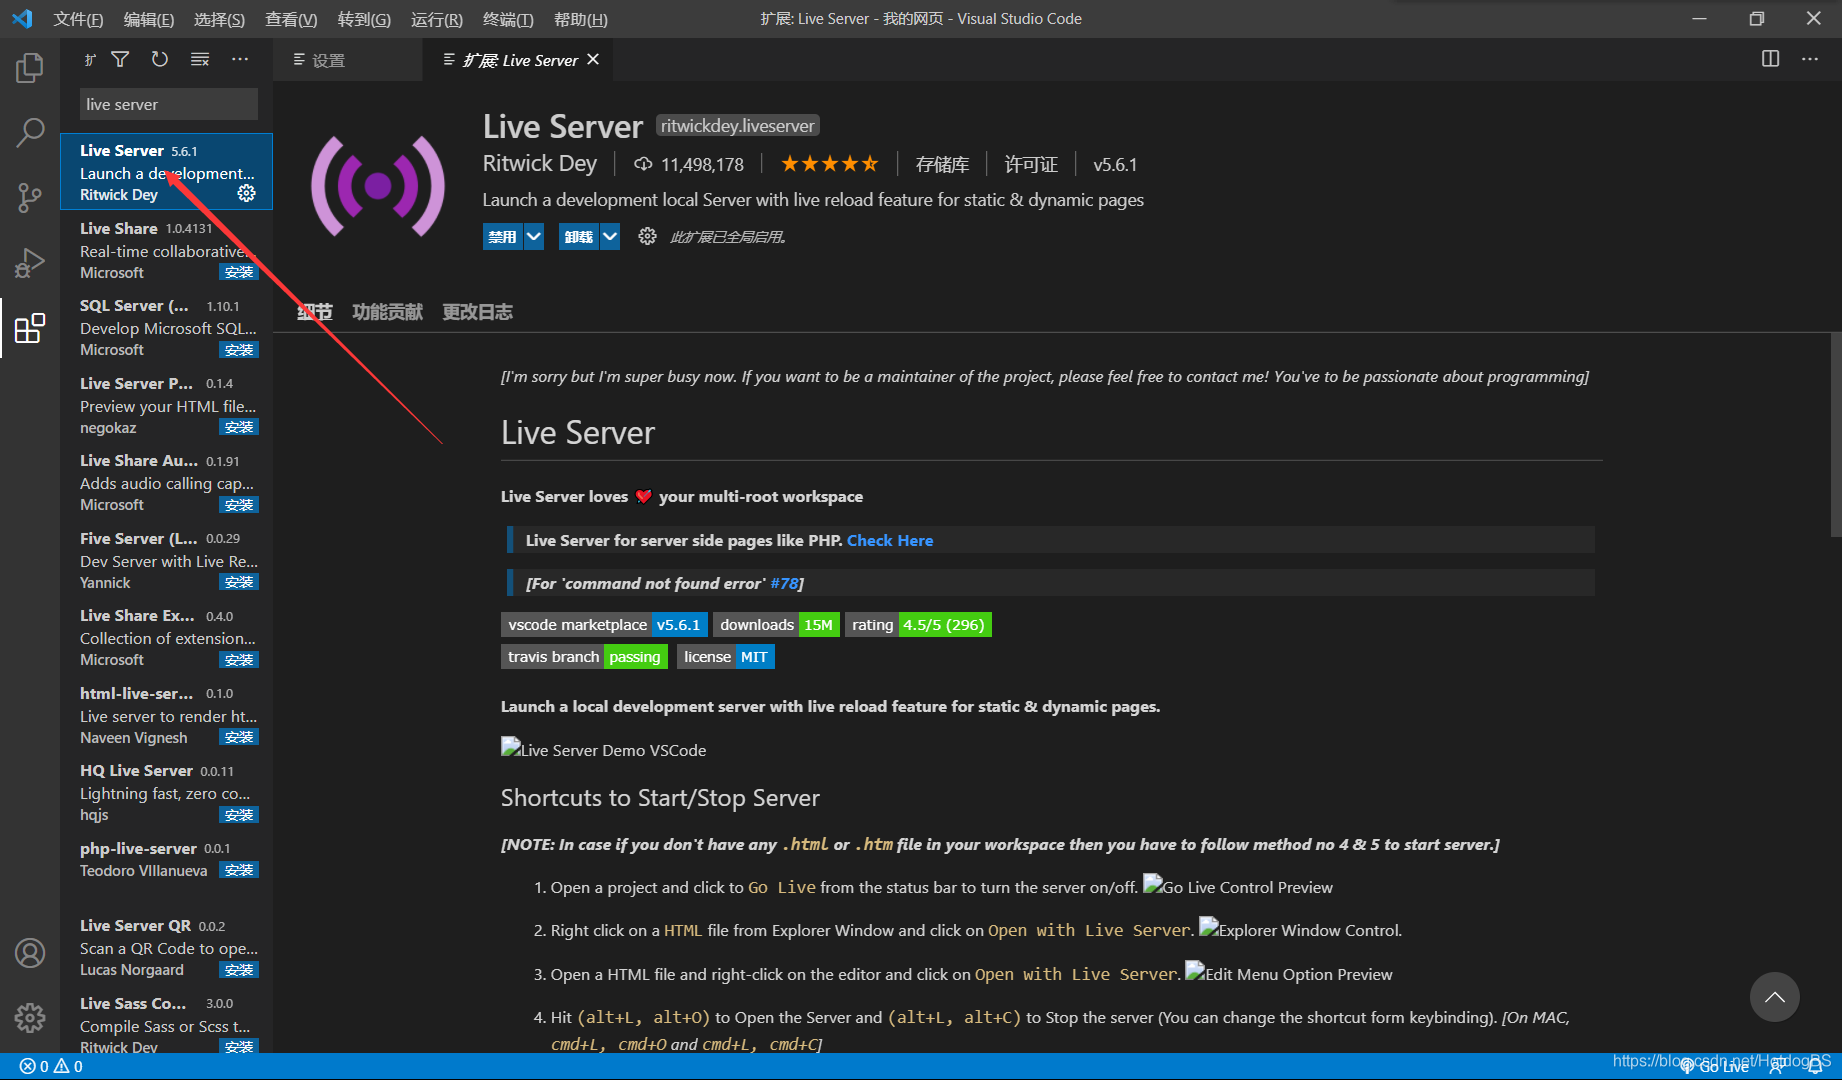The height and width of the screenshot is (1080, 1842).
Task: Open notifications bell in status bar
Action: tap(1814, 1067)
